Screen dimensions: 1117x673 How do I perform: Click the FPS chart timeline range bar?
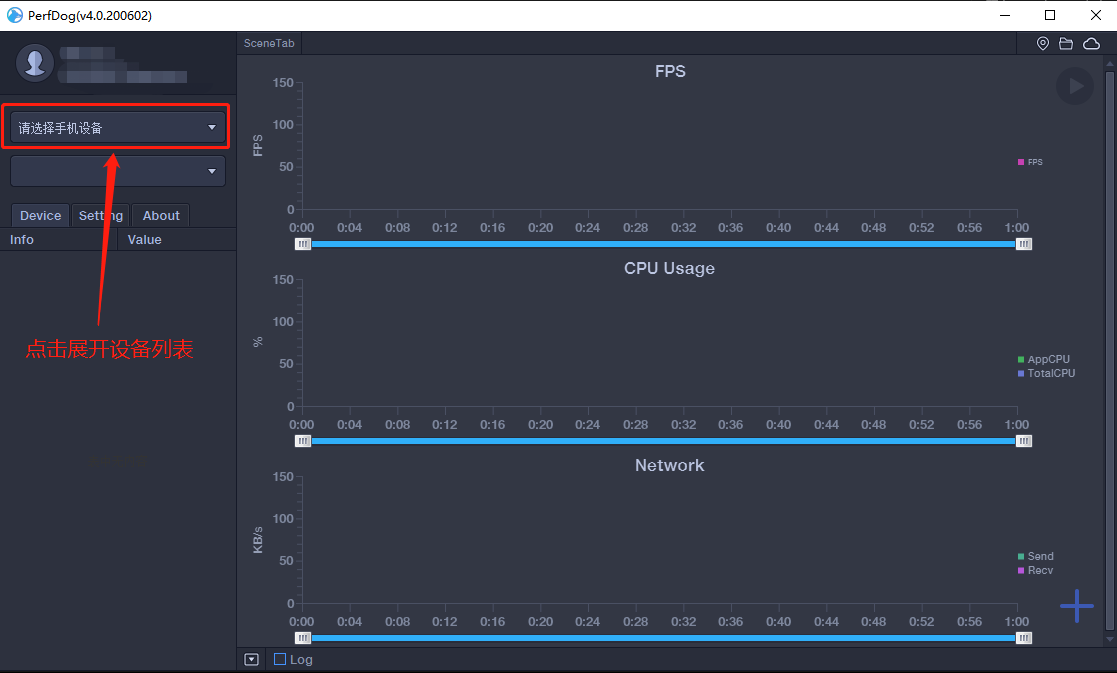point(663,244)
